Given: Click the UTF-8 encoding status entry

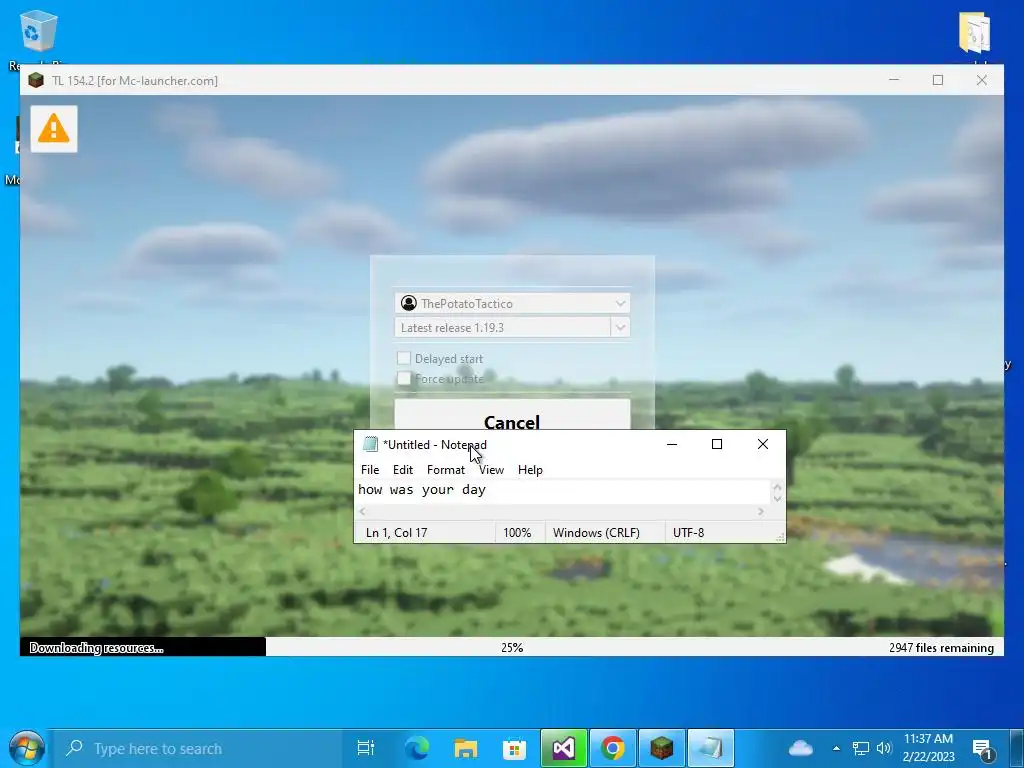Looking at the screenshot, I should click(x=688, y=533).
